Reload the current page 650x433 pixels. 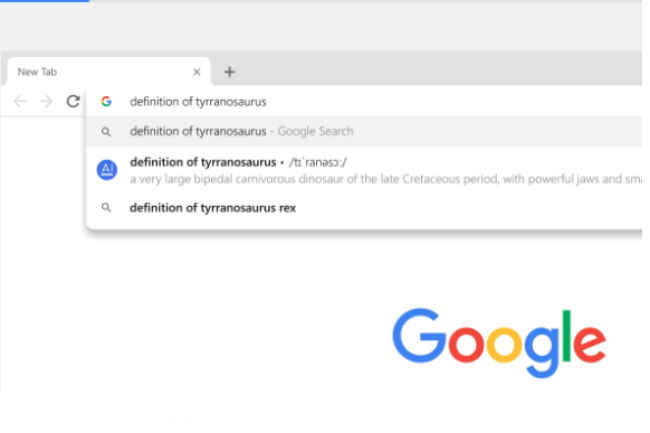73,101
